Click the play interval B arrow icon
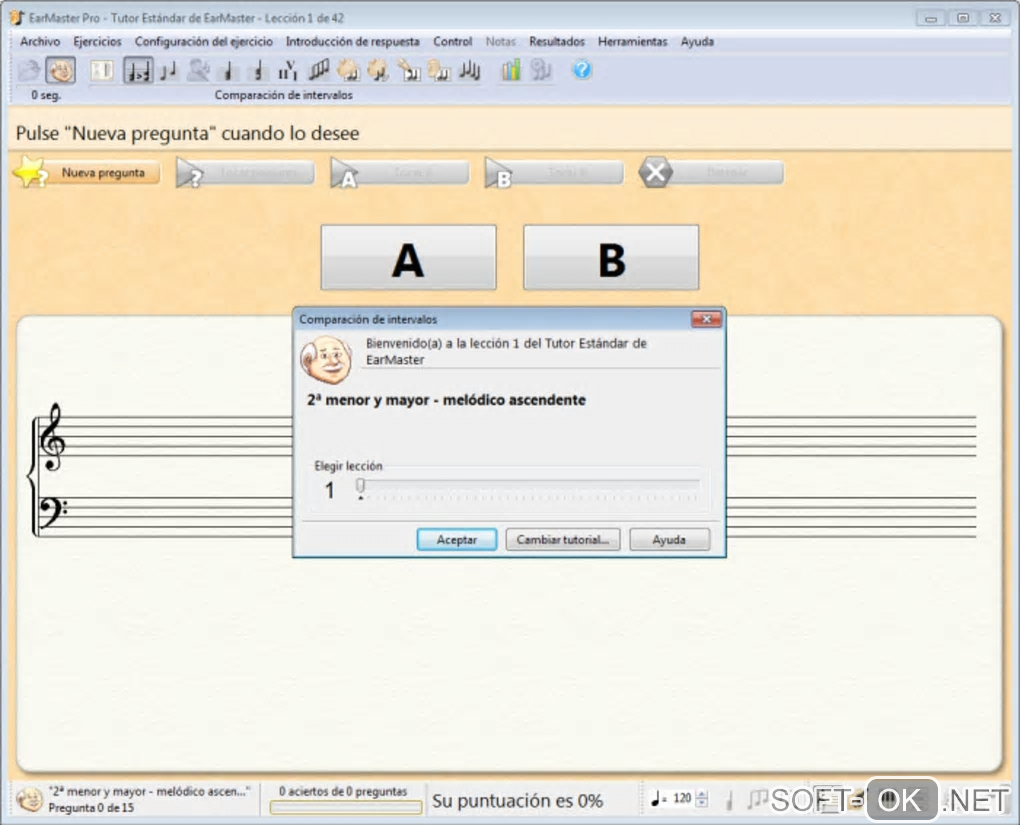1020x825 pixels. pos(499,173)
